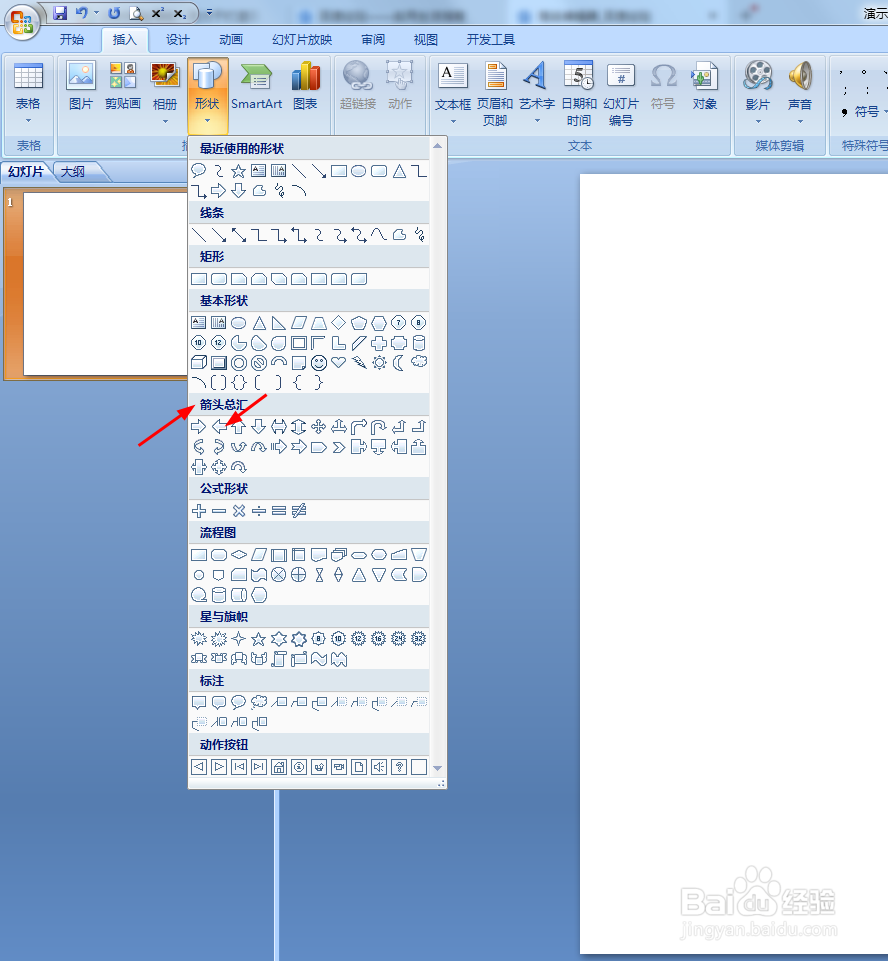Pick the crescent moon shape
The width and height of the screenshot is (888, 961).
[x=399, y=363]
